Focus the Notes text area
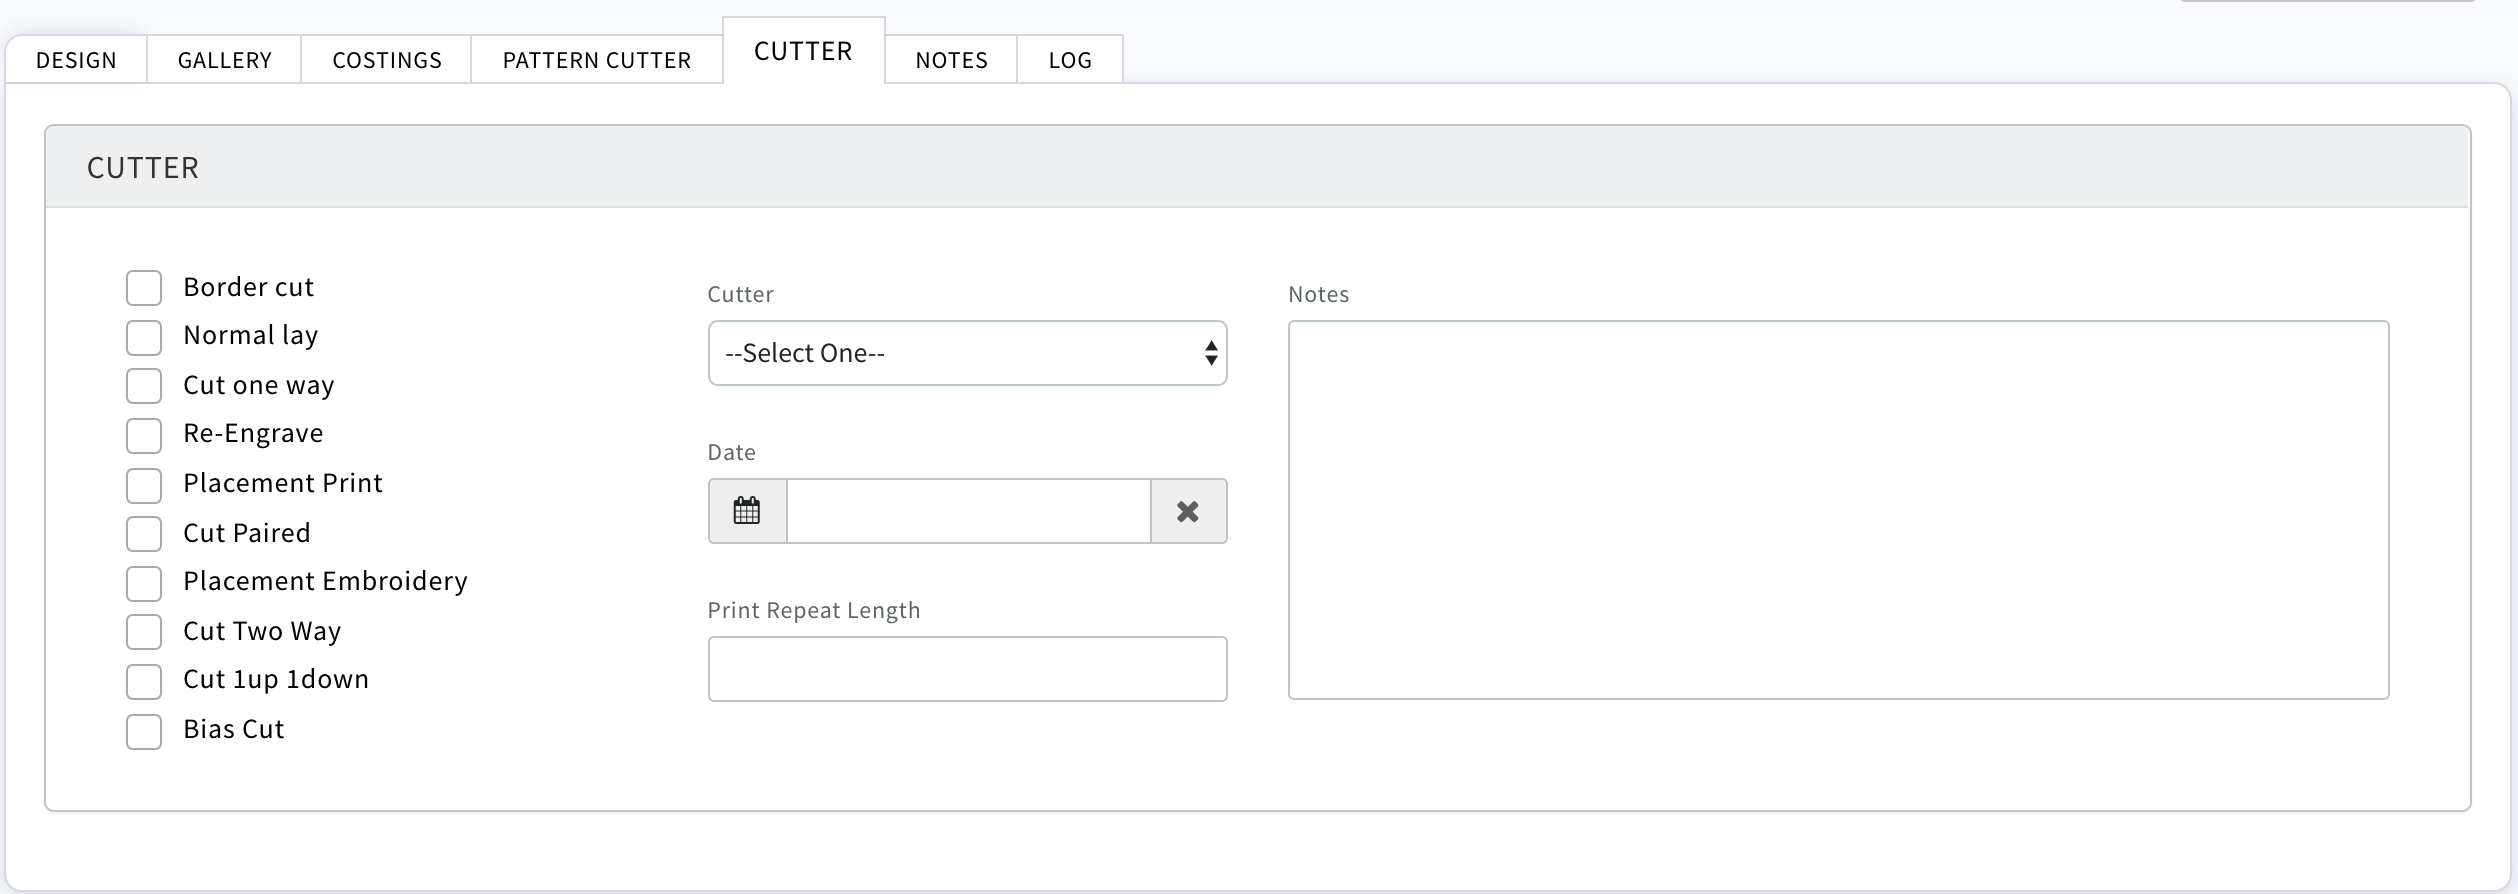The height and width of the screenshot is (894, 2518). 1838,510
